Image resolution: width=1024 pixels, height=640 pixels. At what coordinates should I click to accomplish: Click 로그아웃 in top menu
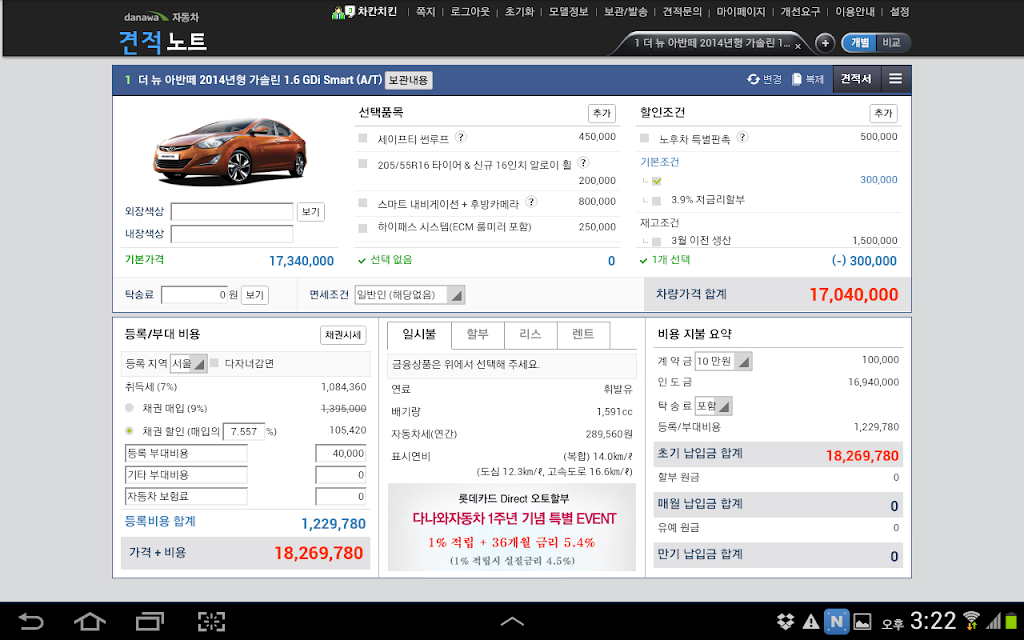[470, 12]
